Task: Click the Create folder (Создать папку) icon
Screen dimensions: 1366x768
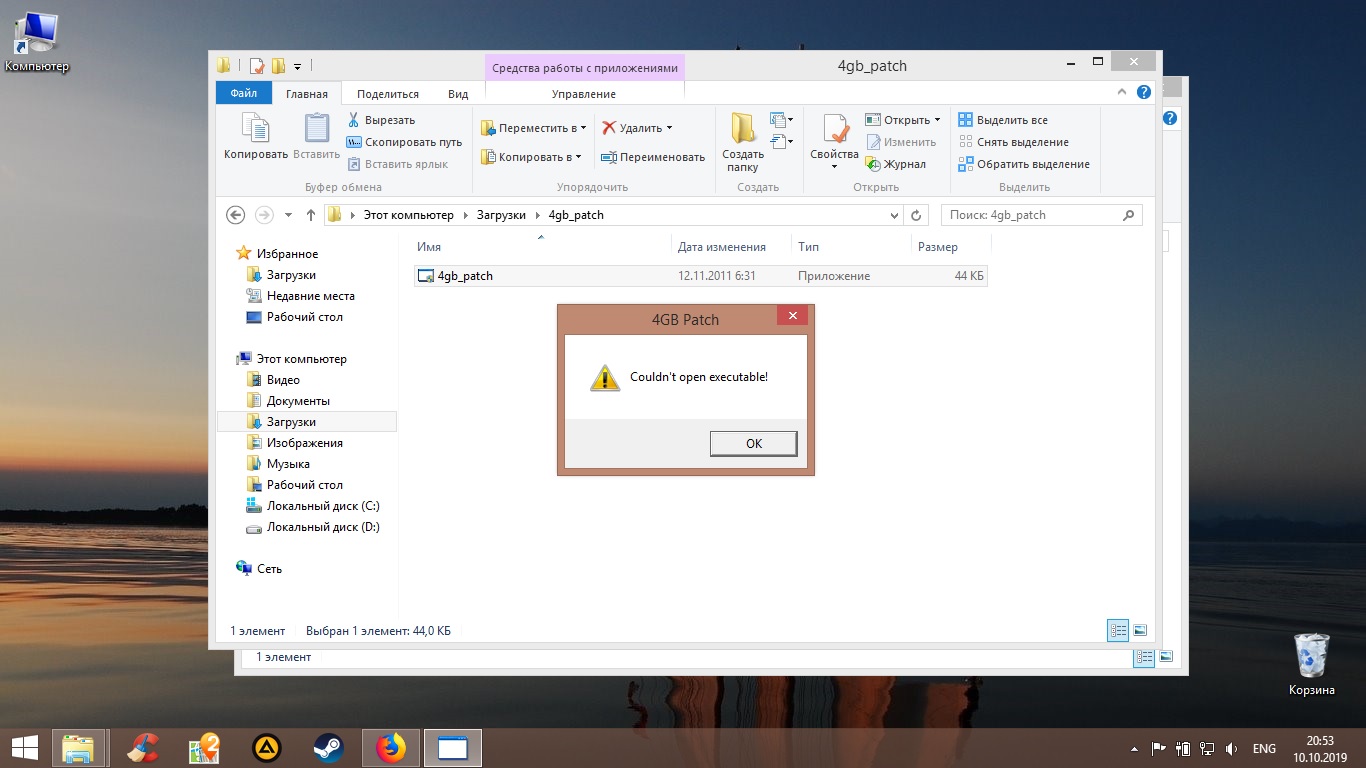Action: 742,130
